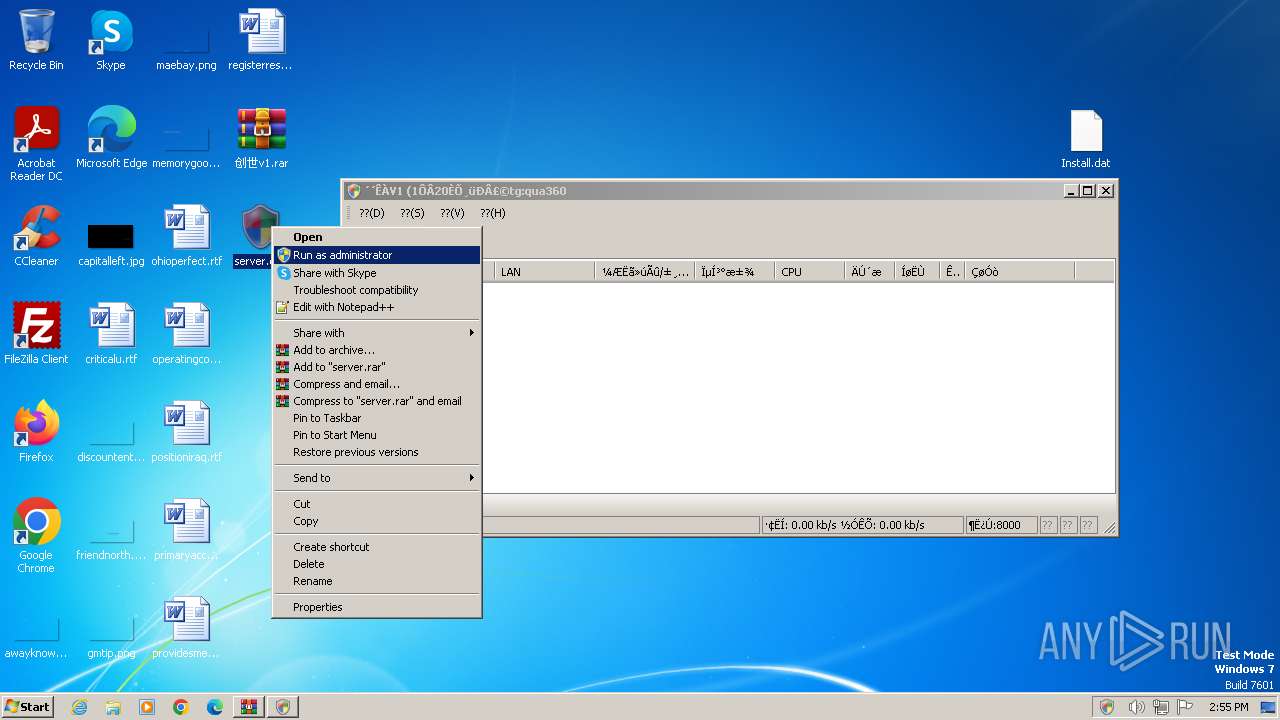Select providesme document icon
The image size is (1280, 720).
pyautogui.click(x=186, y=620)
